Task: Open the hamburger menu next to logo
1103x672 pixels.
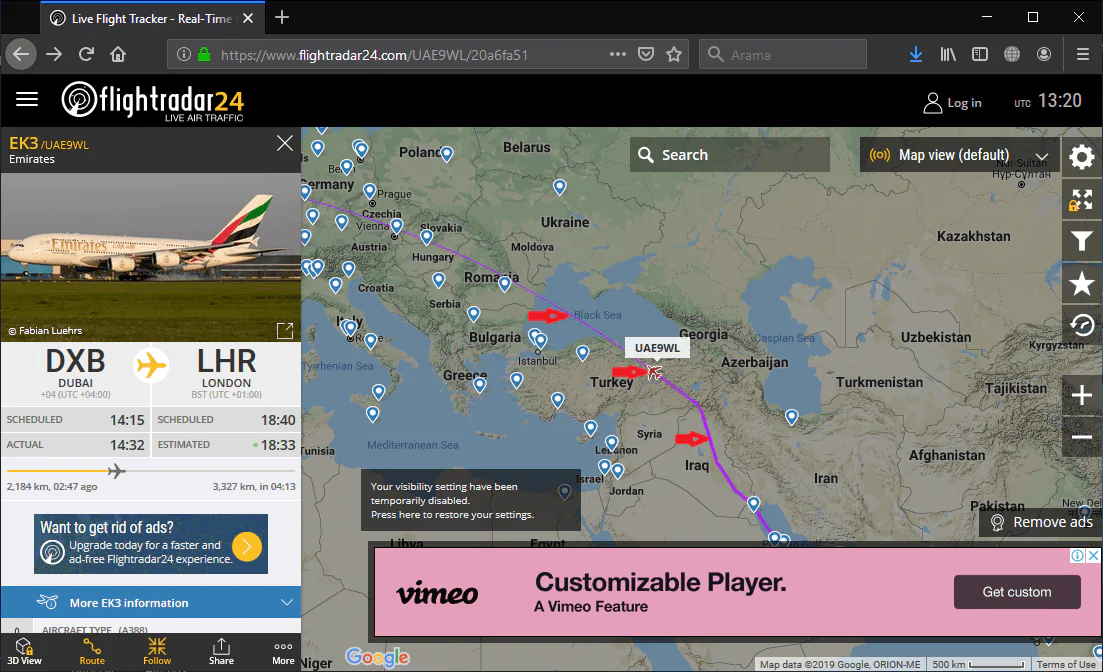Action: 27,99
